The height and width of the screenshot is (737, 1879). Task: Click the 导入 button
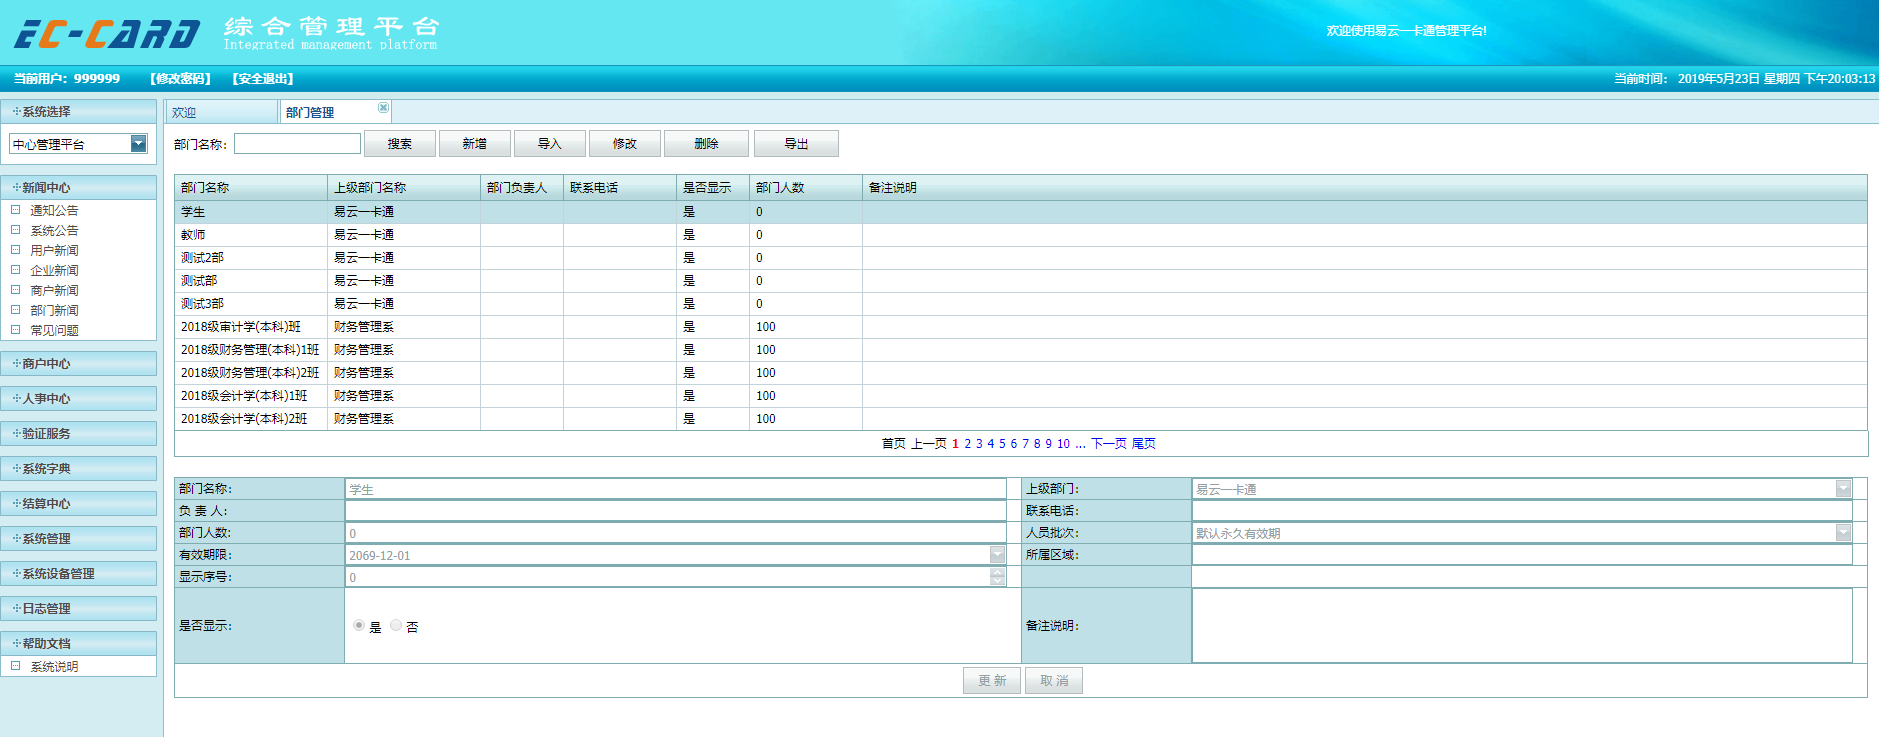(x=550, y=144)
